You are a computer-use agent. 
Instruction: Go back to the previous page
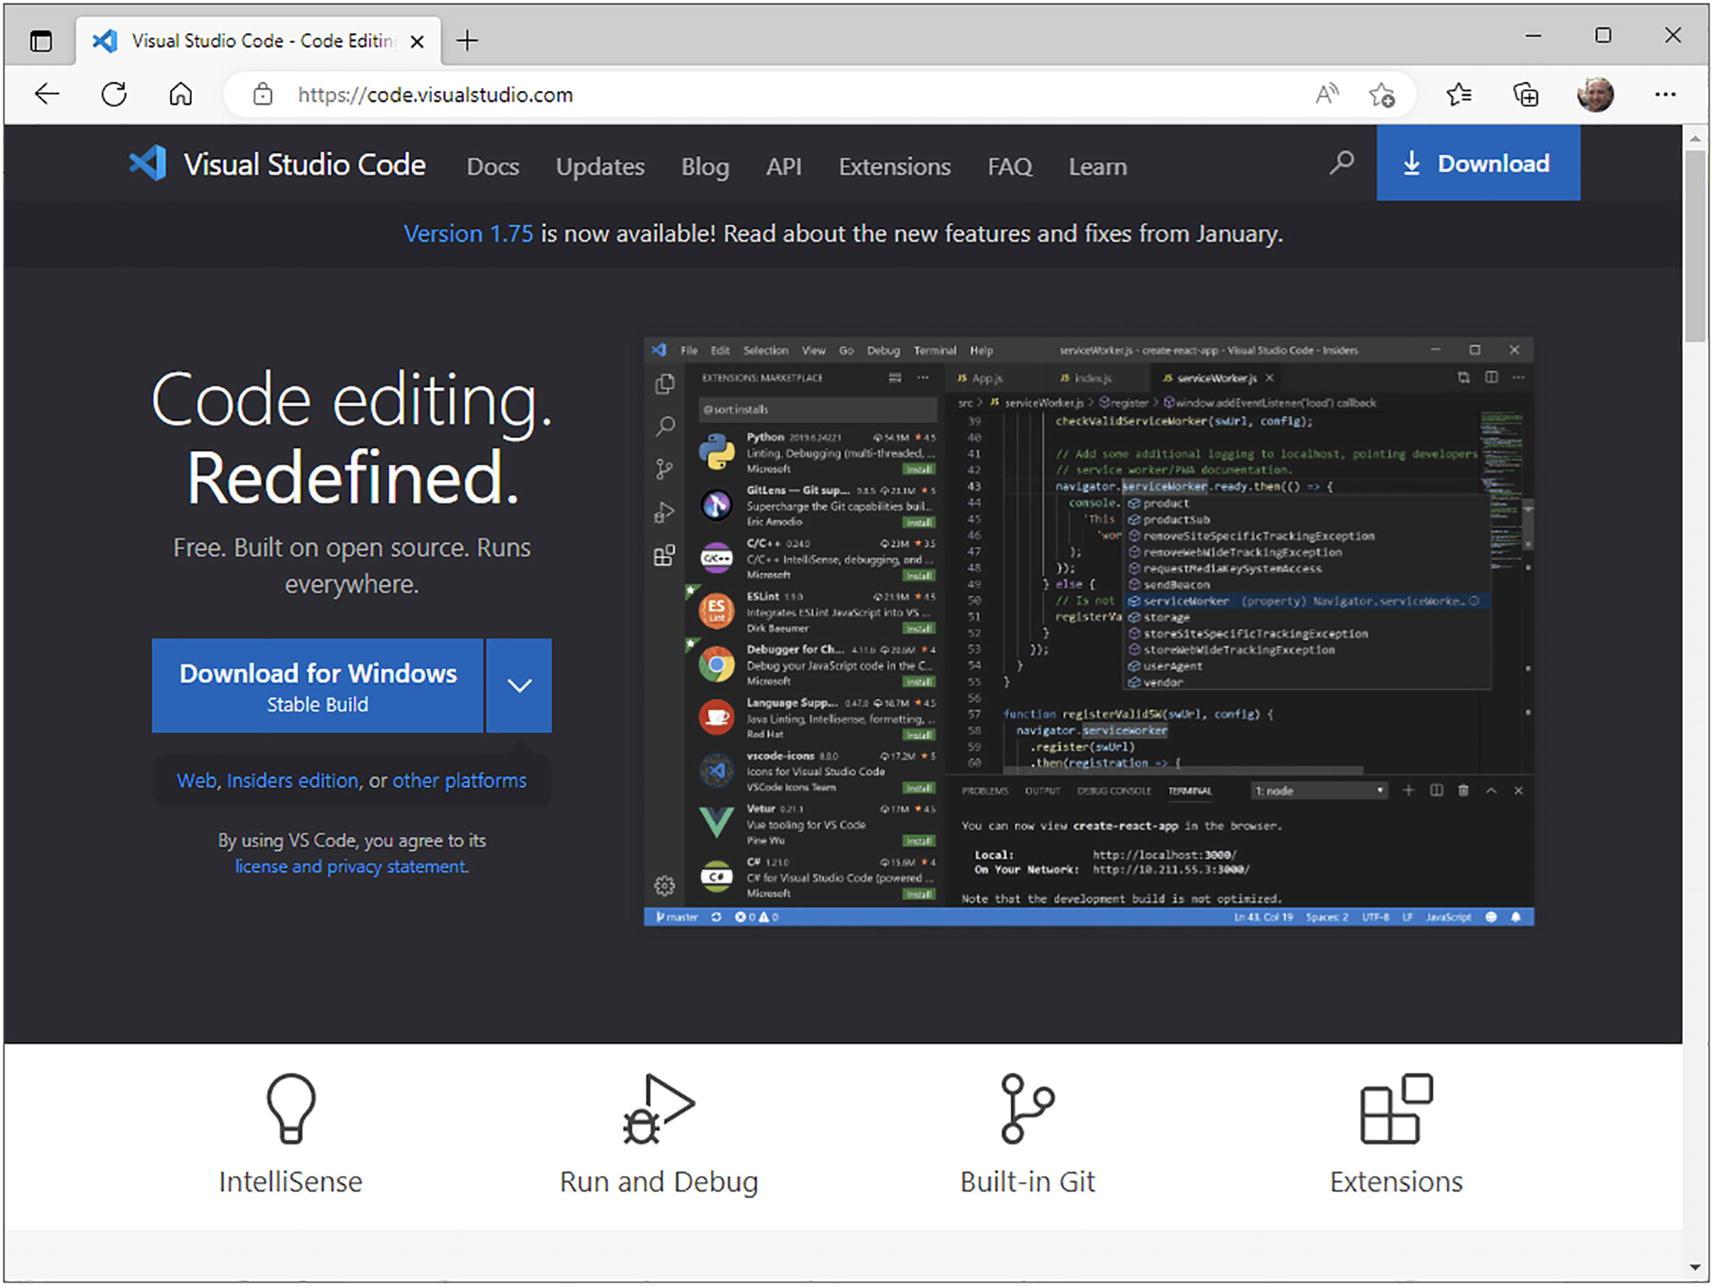tap(47, 95)
